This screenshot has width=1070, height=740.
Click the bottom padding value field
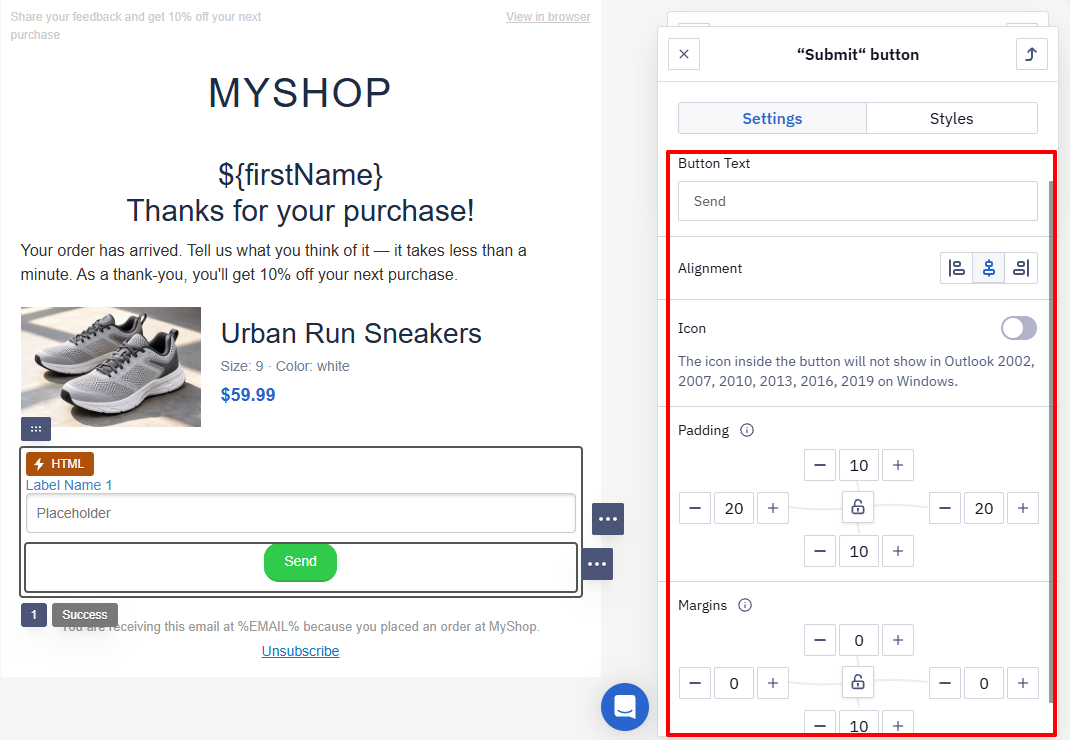pos(858,551)
